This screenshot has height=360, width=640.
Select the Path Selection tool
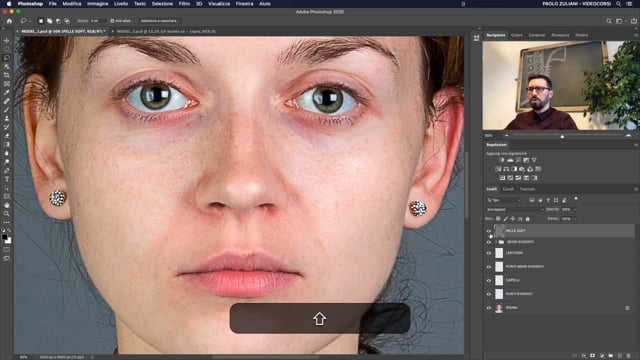(x=7, y=188)
